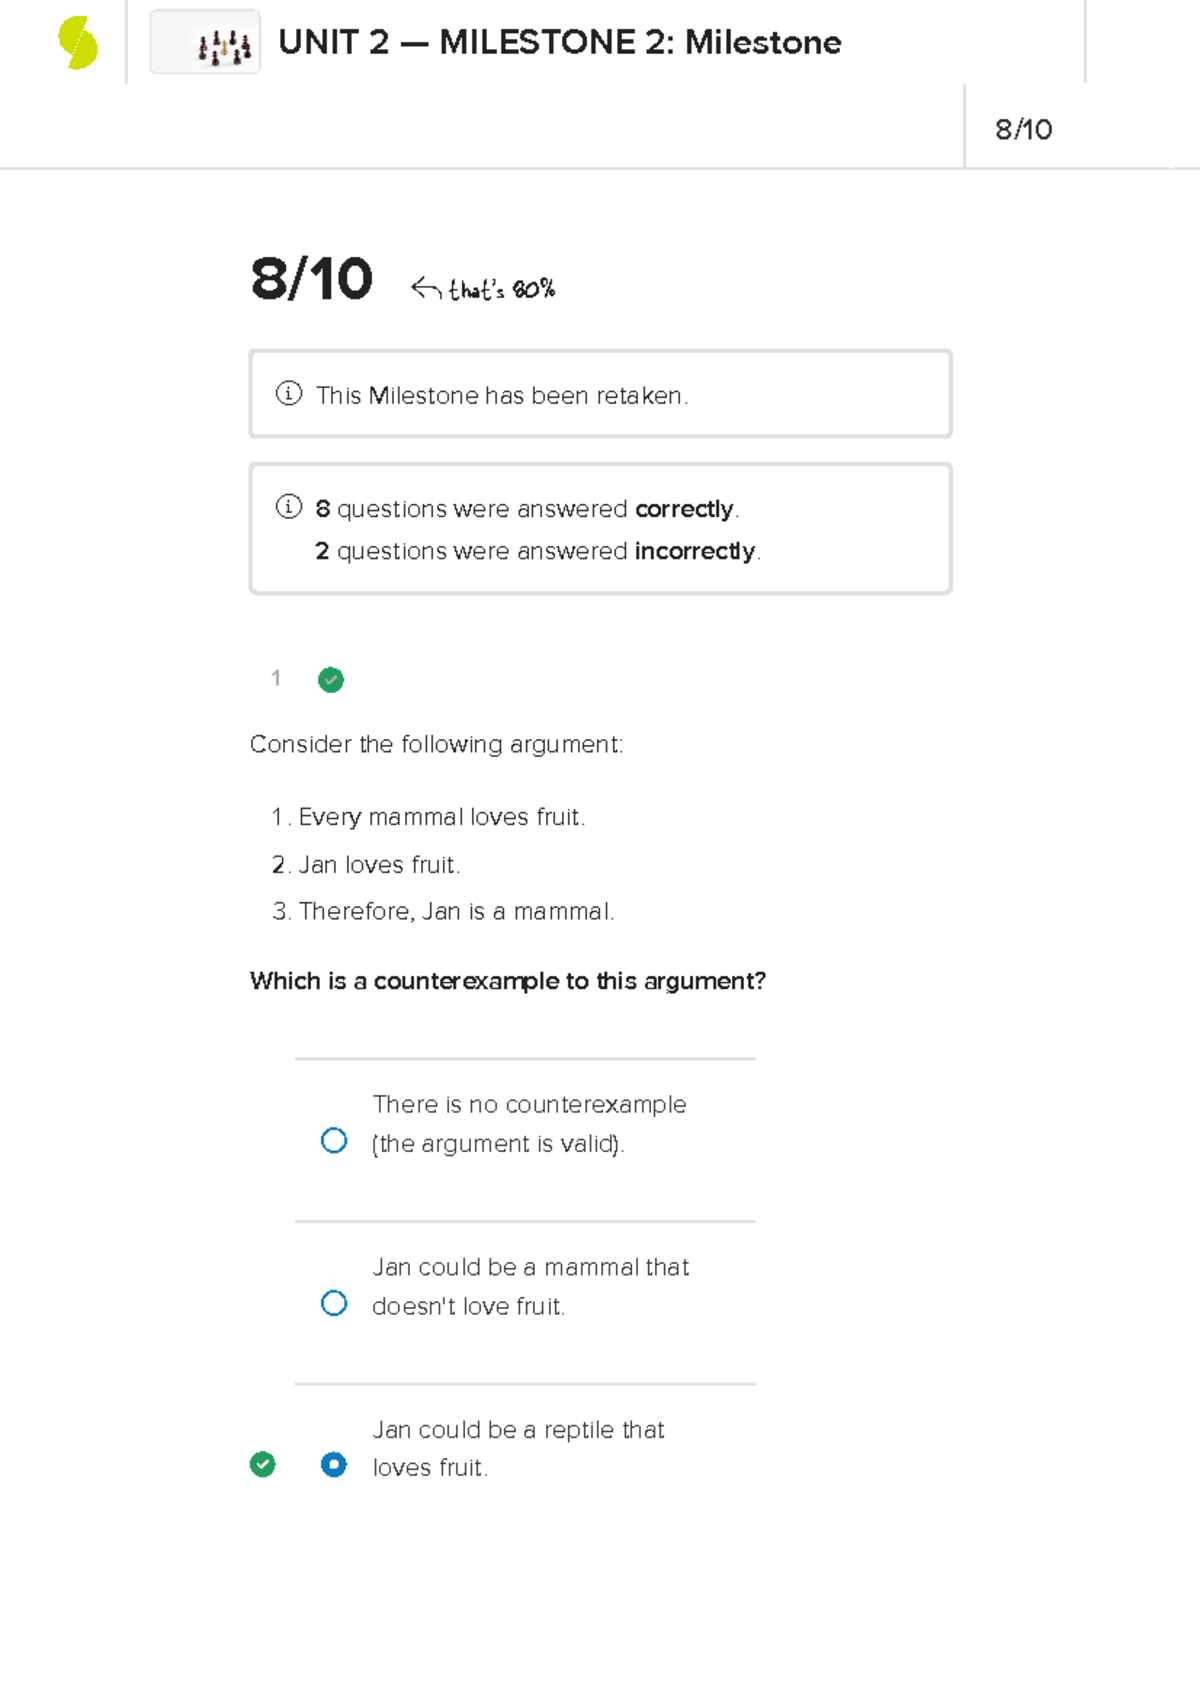Click the green checkmark beside reptile answer
Image resolution: width=1200 pixels, height=1698 pixels.
click(x=262, y=1464)
